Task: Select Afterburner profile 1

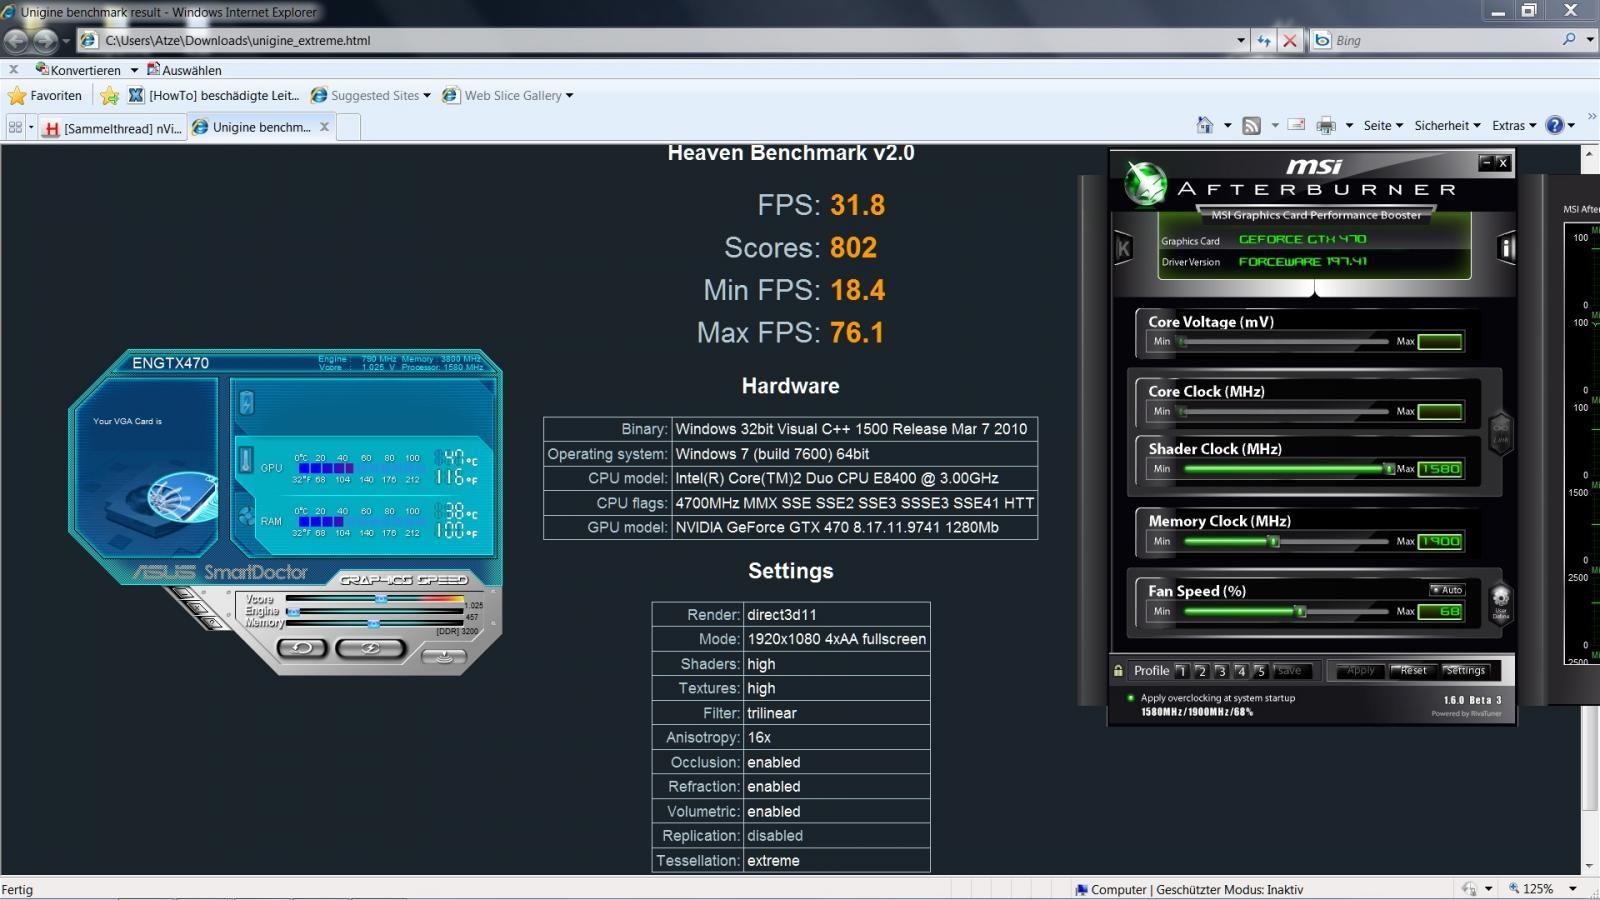Action: (x=1182, y=671)
